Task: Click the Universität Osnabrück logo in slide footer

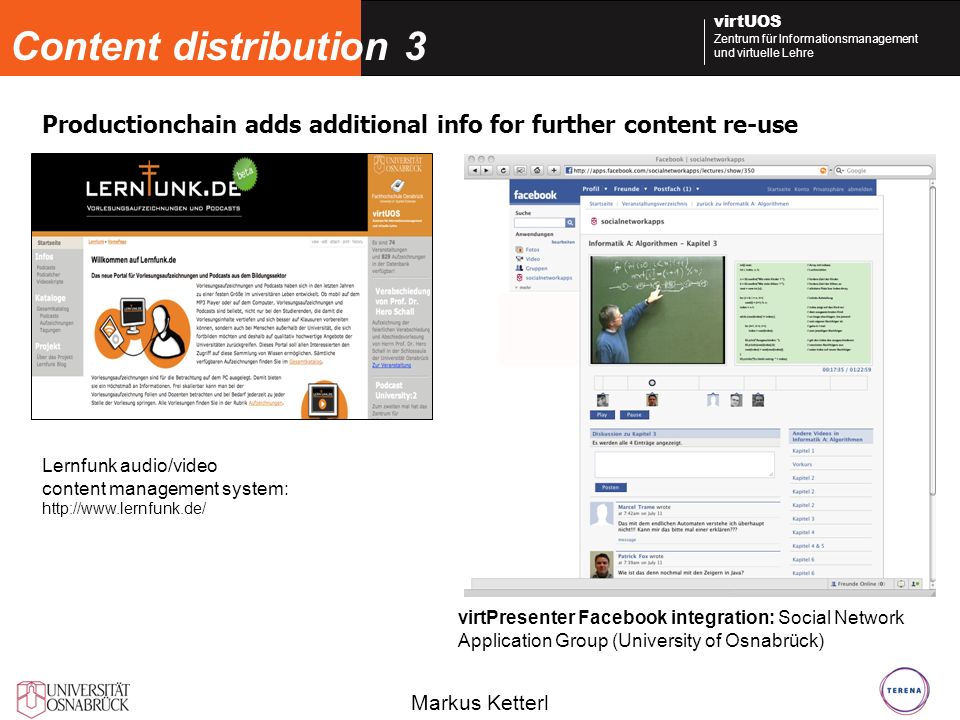Action: click(73, 699)
